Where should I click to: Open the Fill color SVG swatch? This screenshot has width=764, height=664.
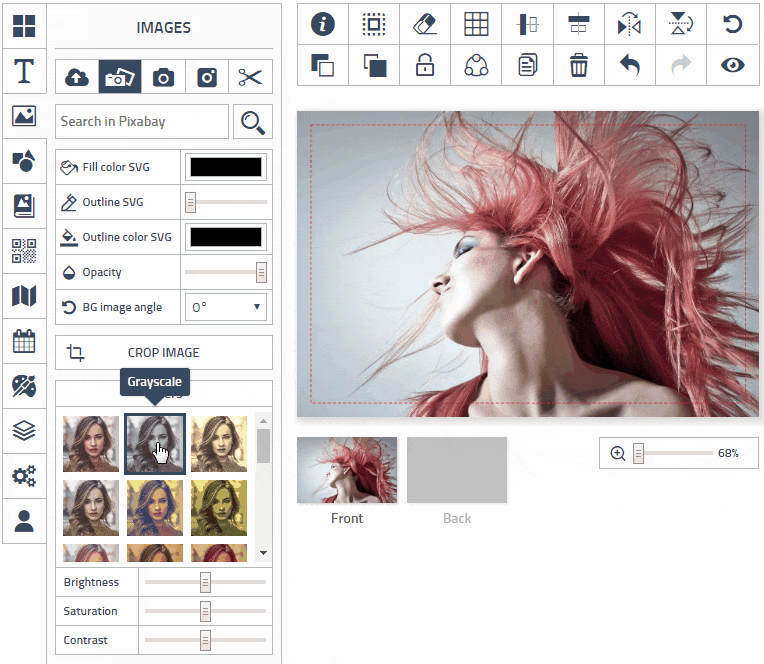tap(226, 167)
